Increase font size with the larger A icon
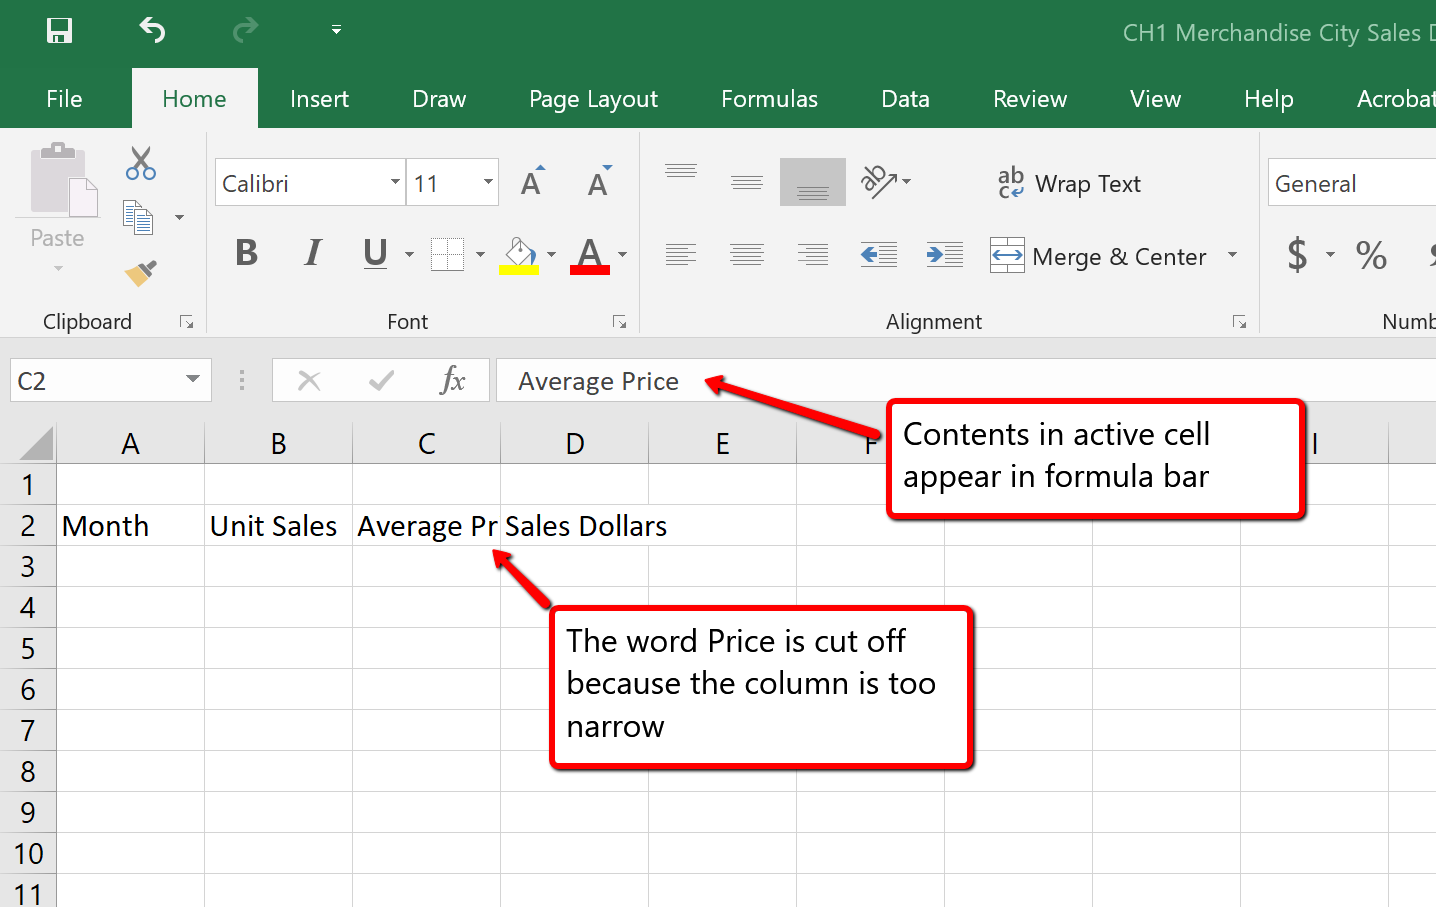Image resolution: width=1436 pixels, height=907 pixels. [533, 181]
